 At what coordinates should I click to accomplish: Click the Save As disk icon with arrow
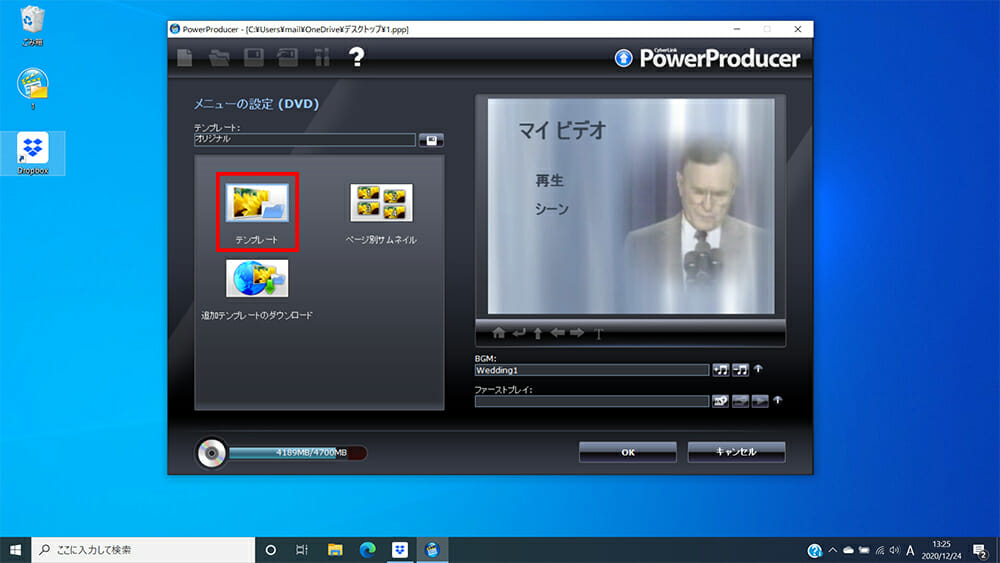[288, 57]
